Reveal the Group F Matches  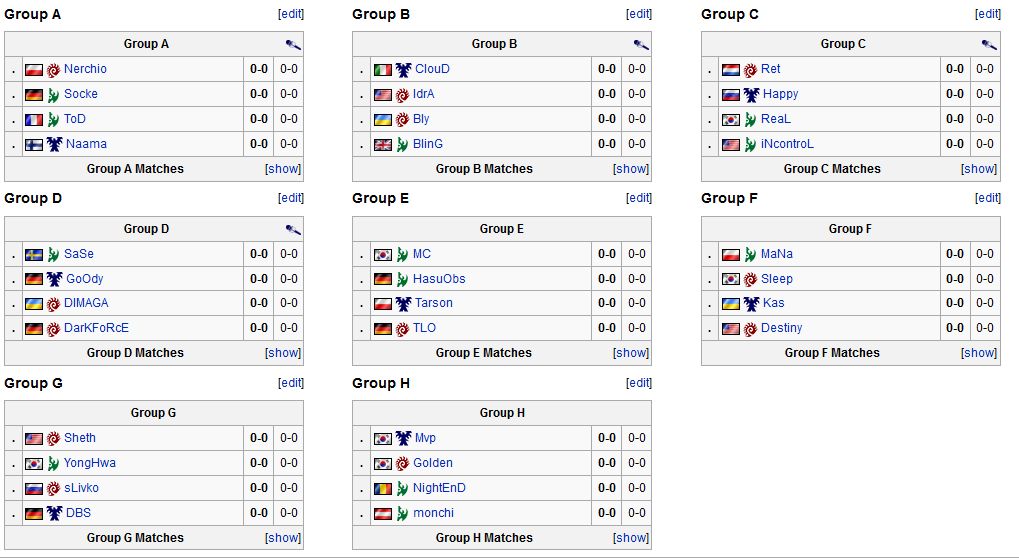tap(979, 353)
